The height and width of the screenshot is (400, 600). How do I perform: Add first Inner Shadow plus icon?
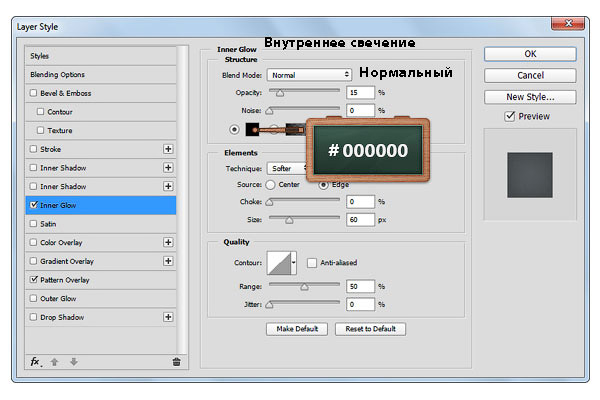(x=168, y=168)
